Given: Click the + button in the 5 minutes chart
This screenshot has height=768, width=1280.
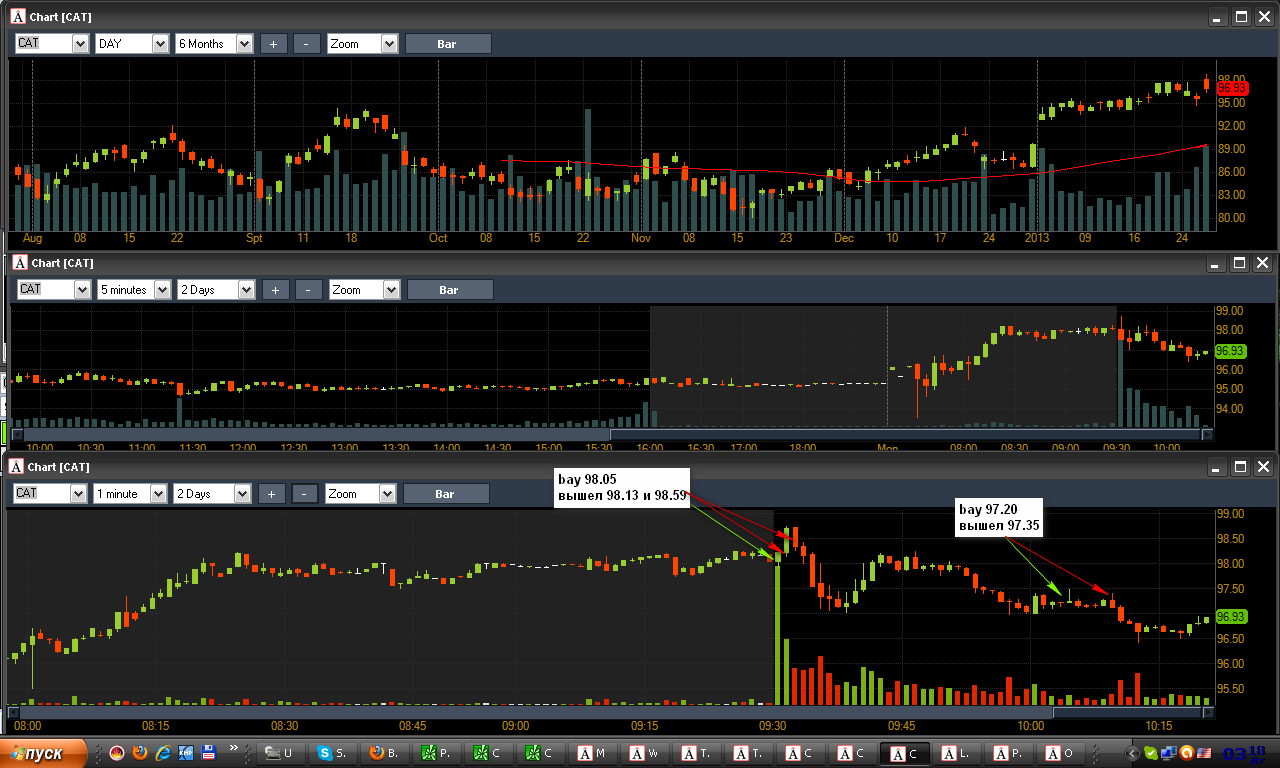Looking at the screenshot, I should tap(275, 289).
